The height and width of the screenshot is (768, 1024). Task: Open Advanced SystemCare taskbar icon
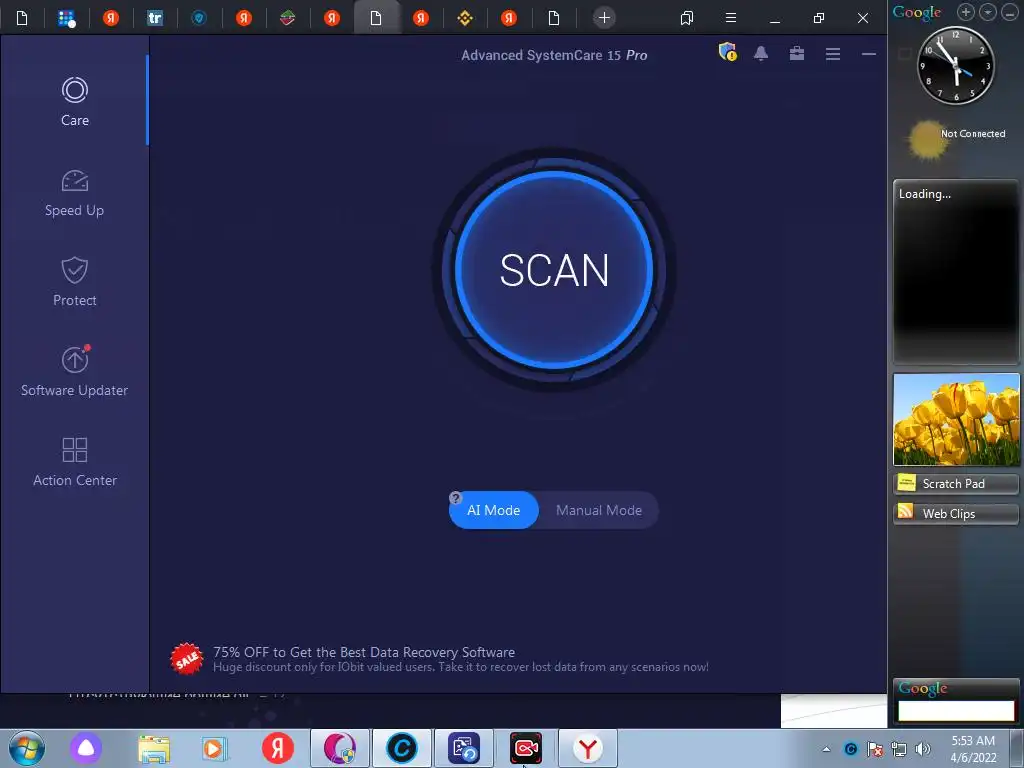(402, 748)
